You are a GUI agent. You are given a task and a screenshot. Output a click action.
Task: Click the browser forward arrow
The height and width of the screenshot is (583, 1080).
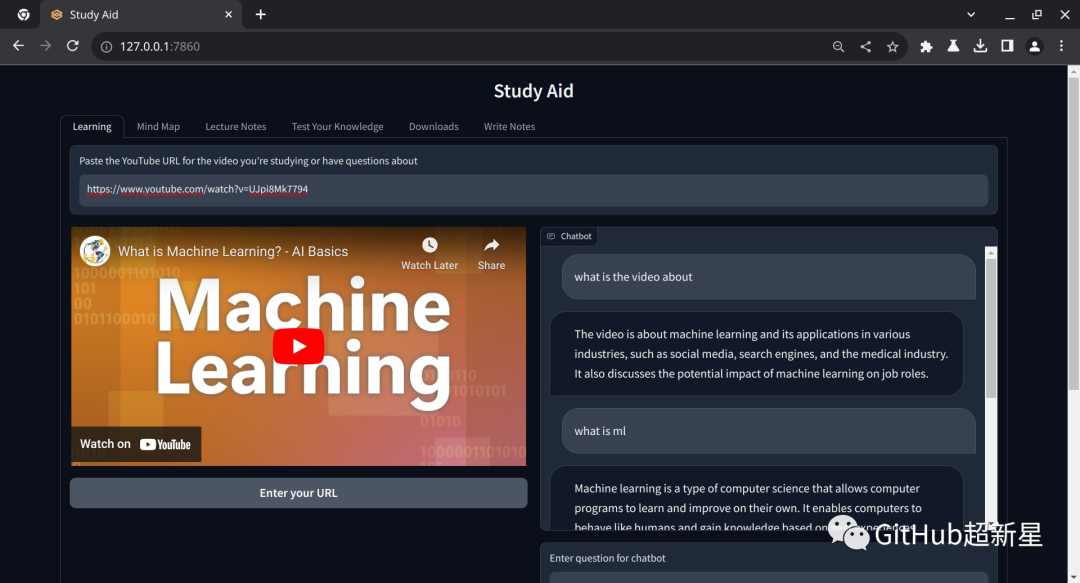45,46
